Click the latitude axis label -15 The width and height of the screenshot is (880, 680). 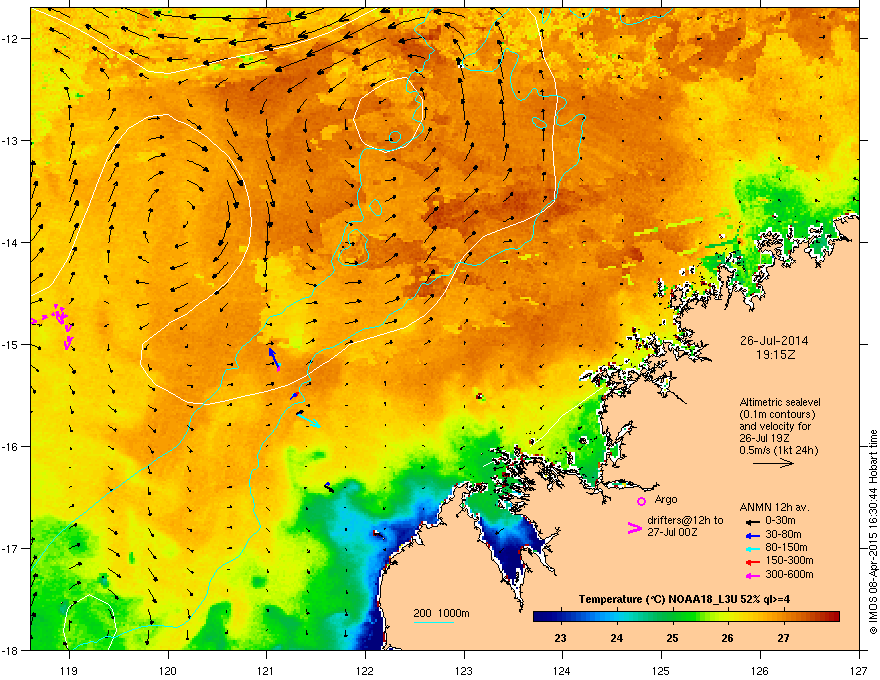pos(11,344)
